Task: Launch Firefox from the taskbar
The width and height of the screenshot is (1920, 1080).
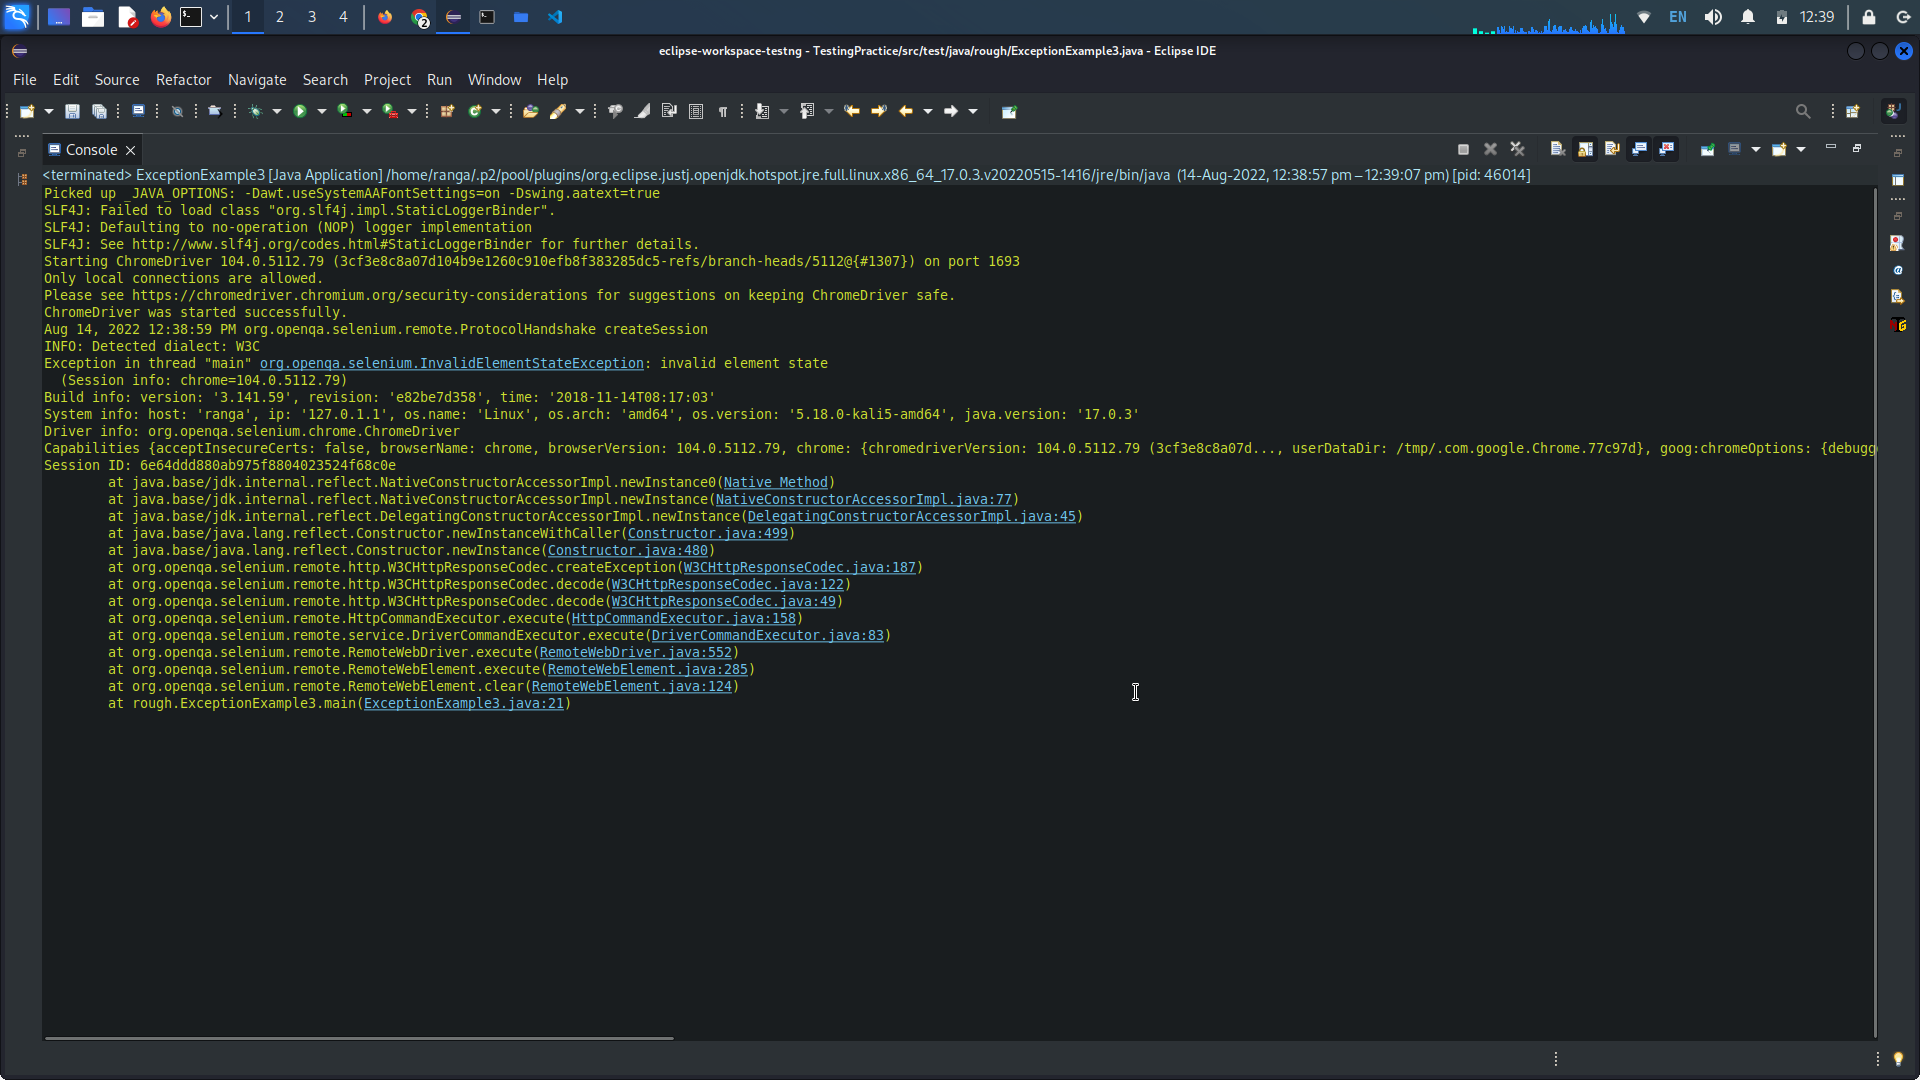Action: 160,17
